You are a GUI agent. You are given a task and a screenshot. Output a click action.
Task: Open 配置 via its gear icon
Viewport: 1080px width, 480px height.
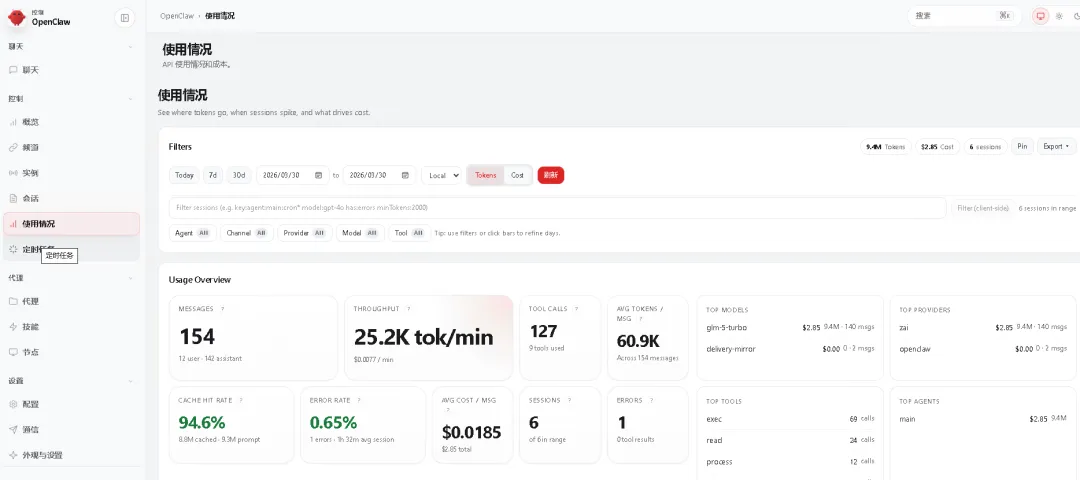pyautogui.click(x=13, y=404)
